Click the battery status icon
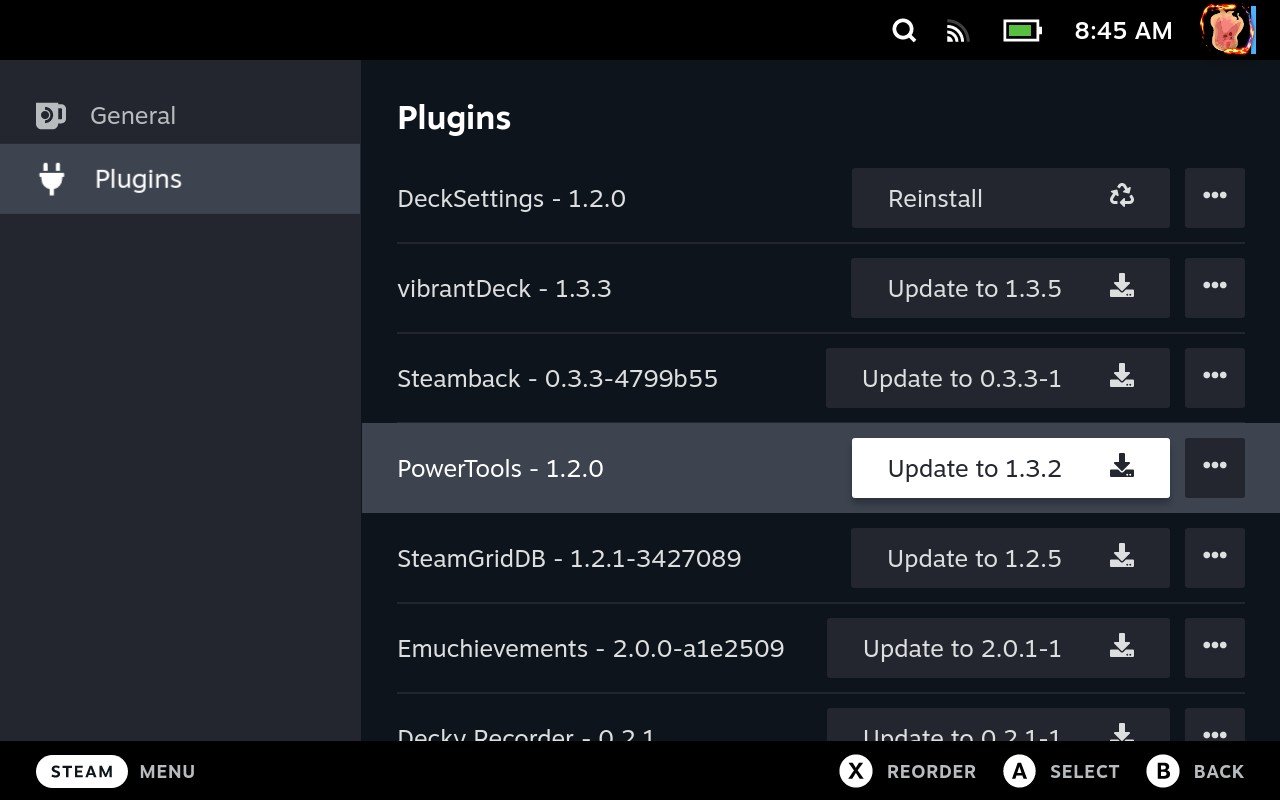The image size is (1280, 800). click(x=1022, y=31)
